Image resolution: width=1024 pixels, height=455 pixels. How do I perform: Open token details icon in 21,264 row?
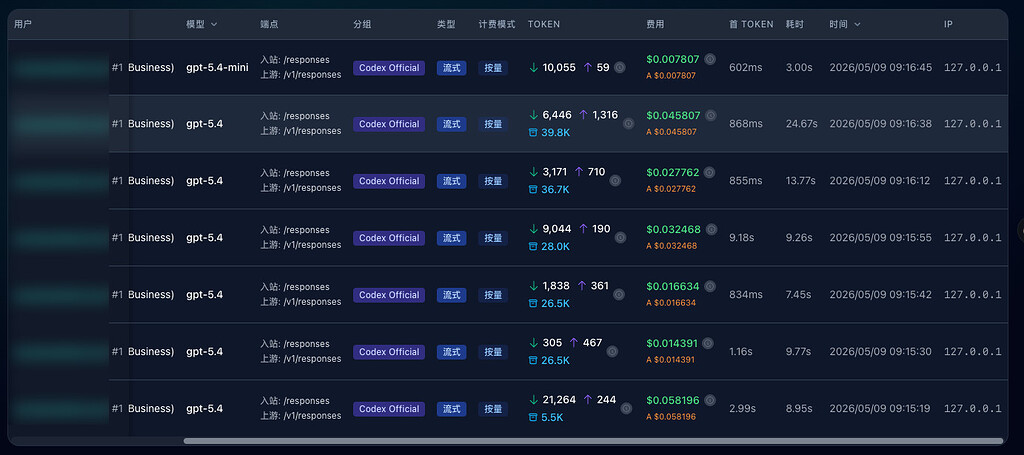626,409
